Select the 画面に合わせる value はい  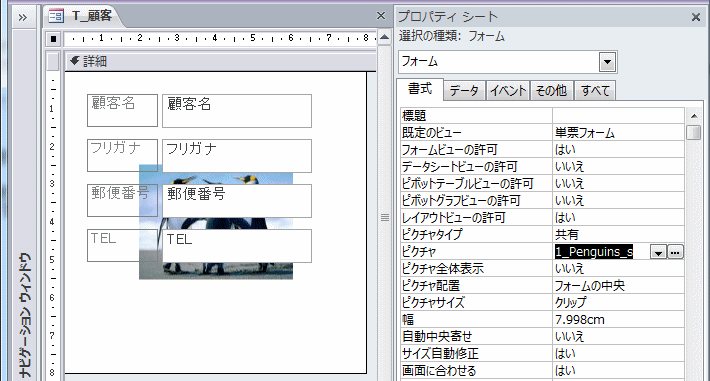tap(618, 371)
